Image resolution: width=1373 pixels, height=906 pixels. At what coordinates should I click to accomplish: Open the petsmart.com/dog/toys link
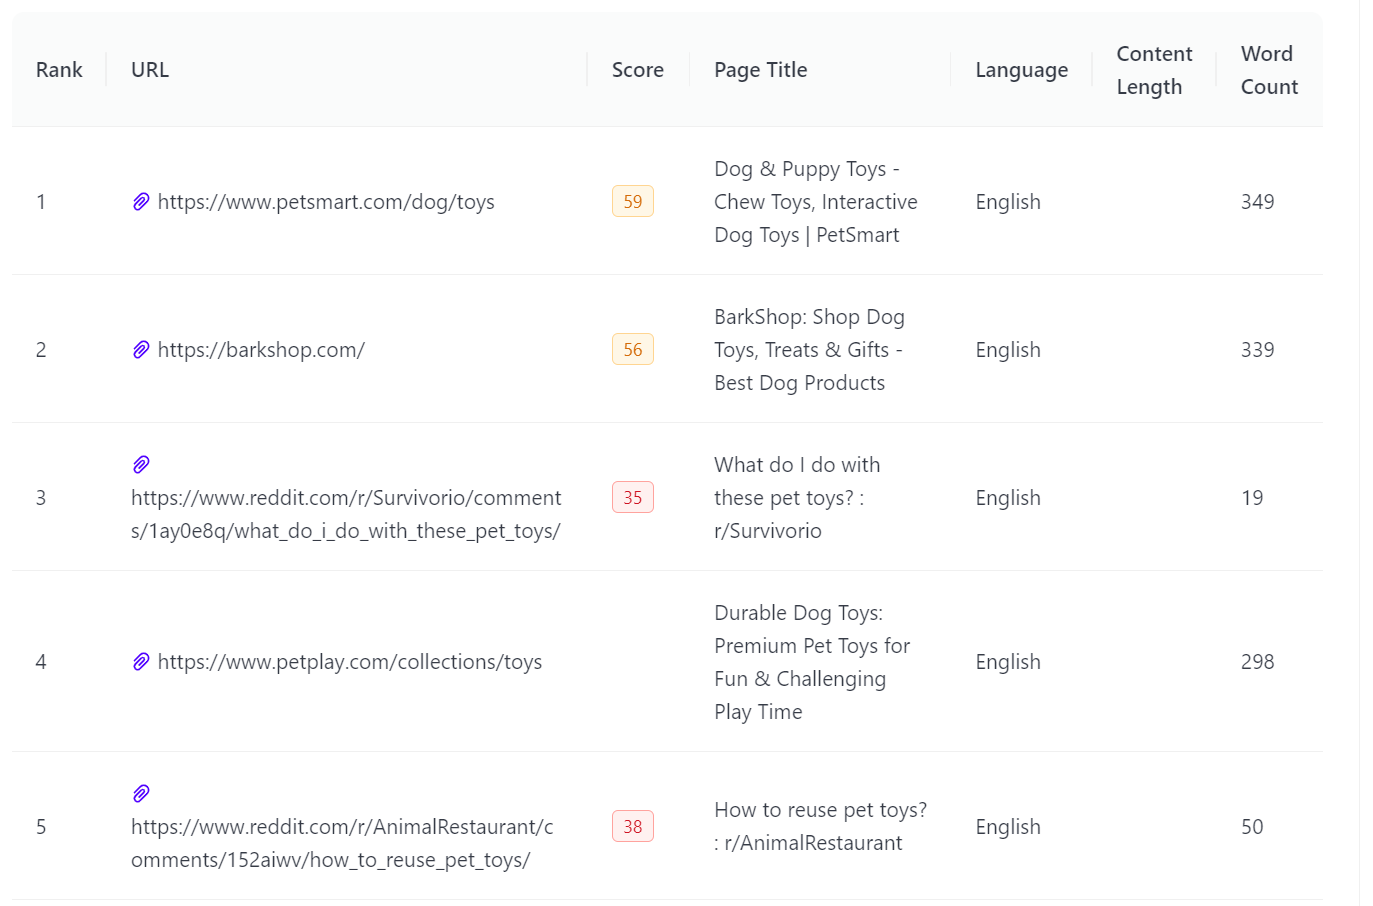click(x=326, y=202)
